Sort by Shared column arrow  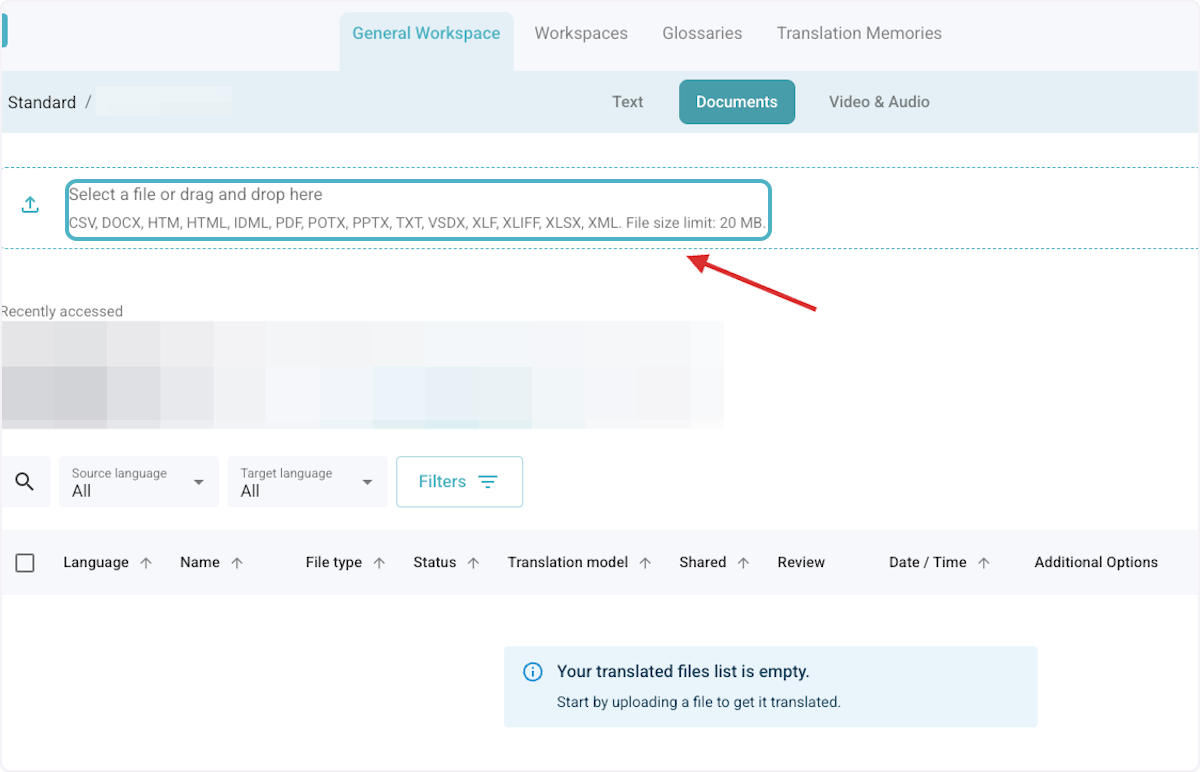coord(743,563)
